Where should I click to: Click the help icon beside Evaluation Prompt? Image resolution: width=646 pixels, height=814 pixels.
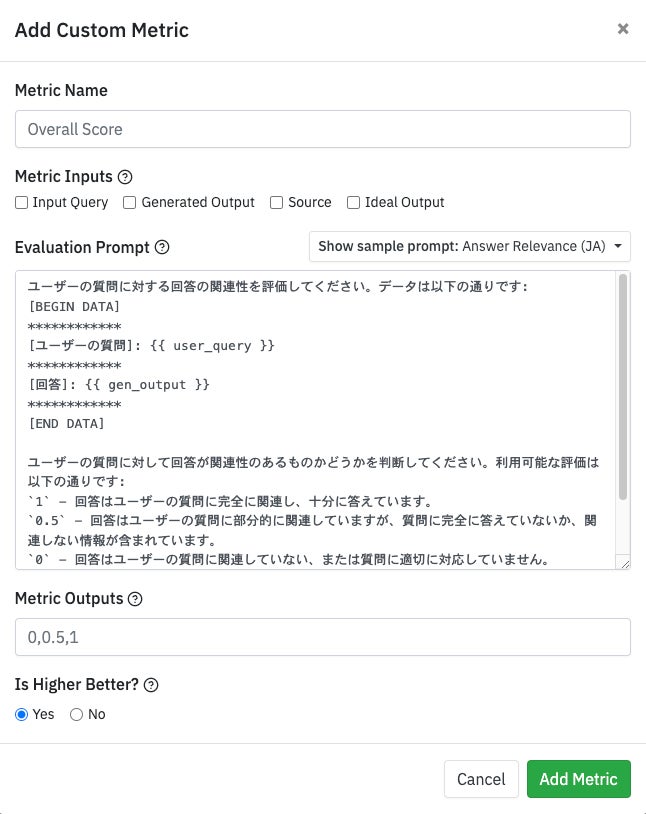tap(163, 247)
